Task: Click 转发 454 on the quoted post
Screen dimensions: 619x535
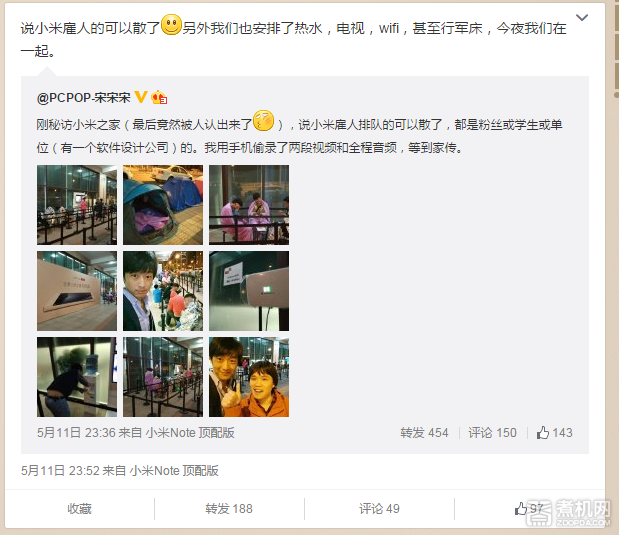Action: [x=424, y=433]
